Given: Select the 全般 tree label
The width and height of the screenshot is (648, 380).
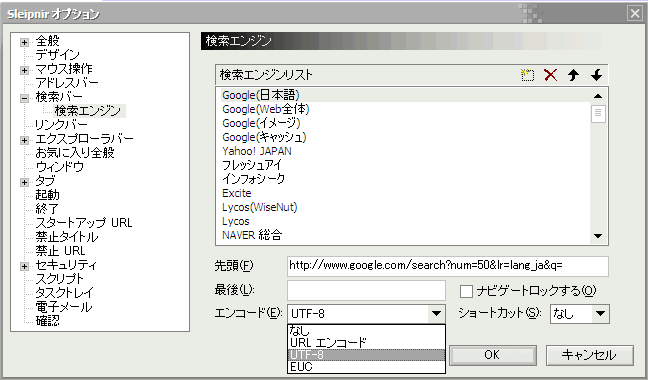Looking at the screenshot, I should pos(47,41).
